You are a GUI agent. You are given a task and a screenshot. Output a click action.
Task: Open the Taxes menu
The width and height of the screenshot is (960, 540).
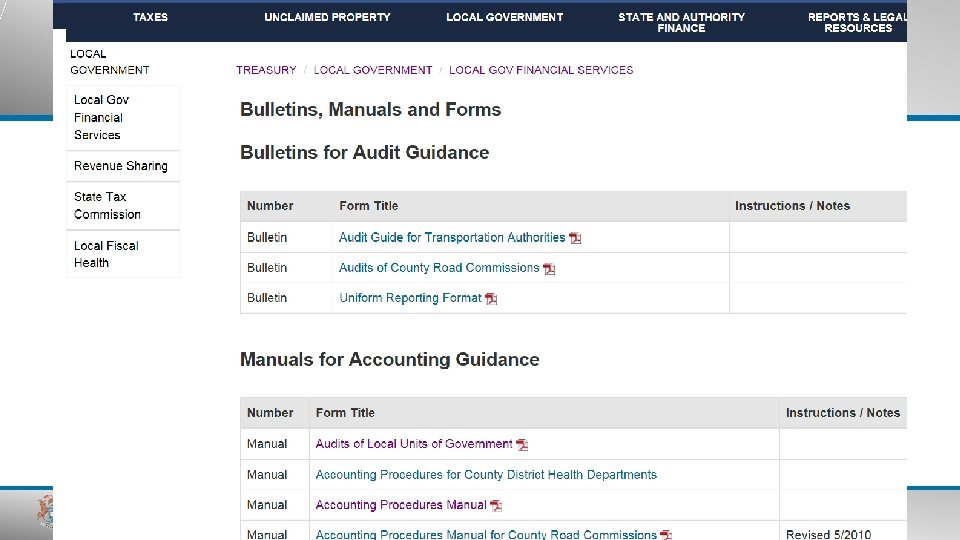pyautogui.click(x=150, y=17)
